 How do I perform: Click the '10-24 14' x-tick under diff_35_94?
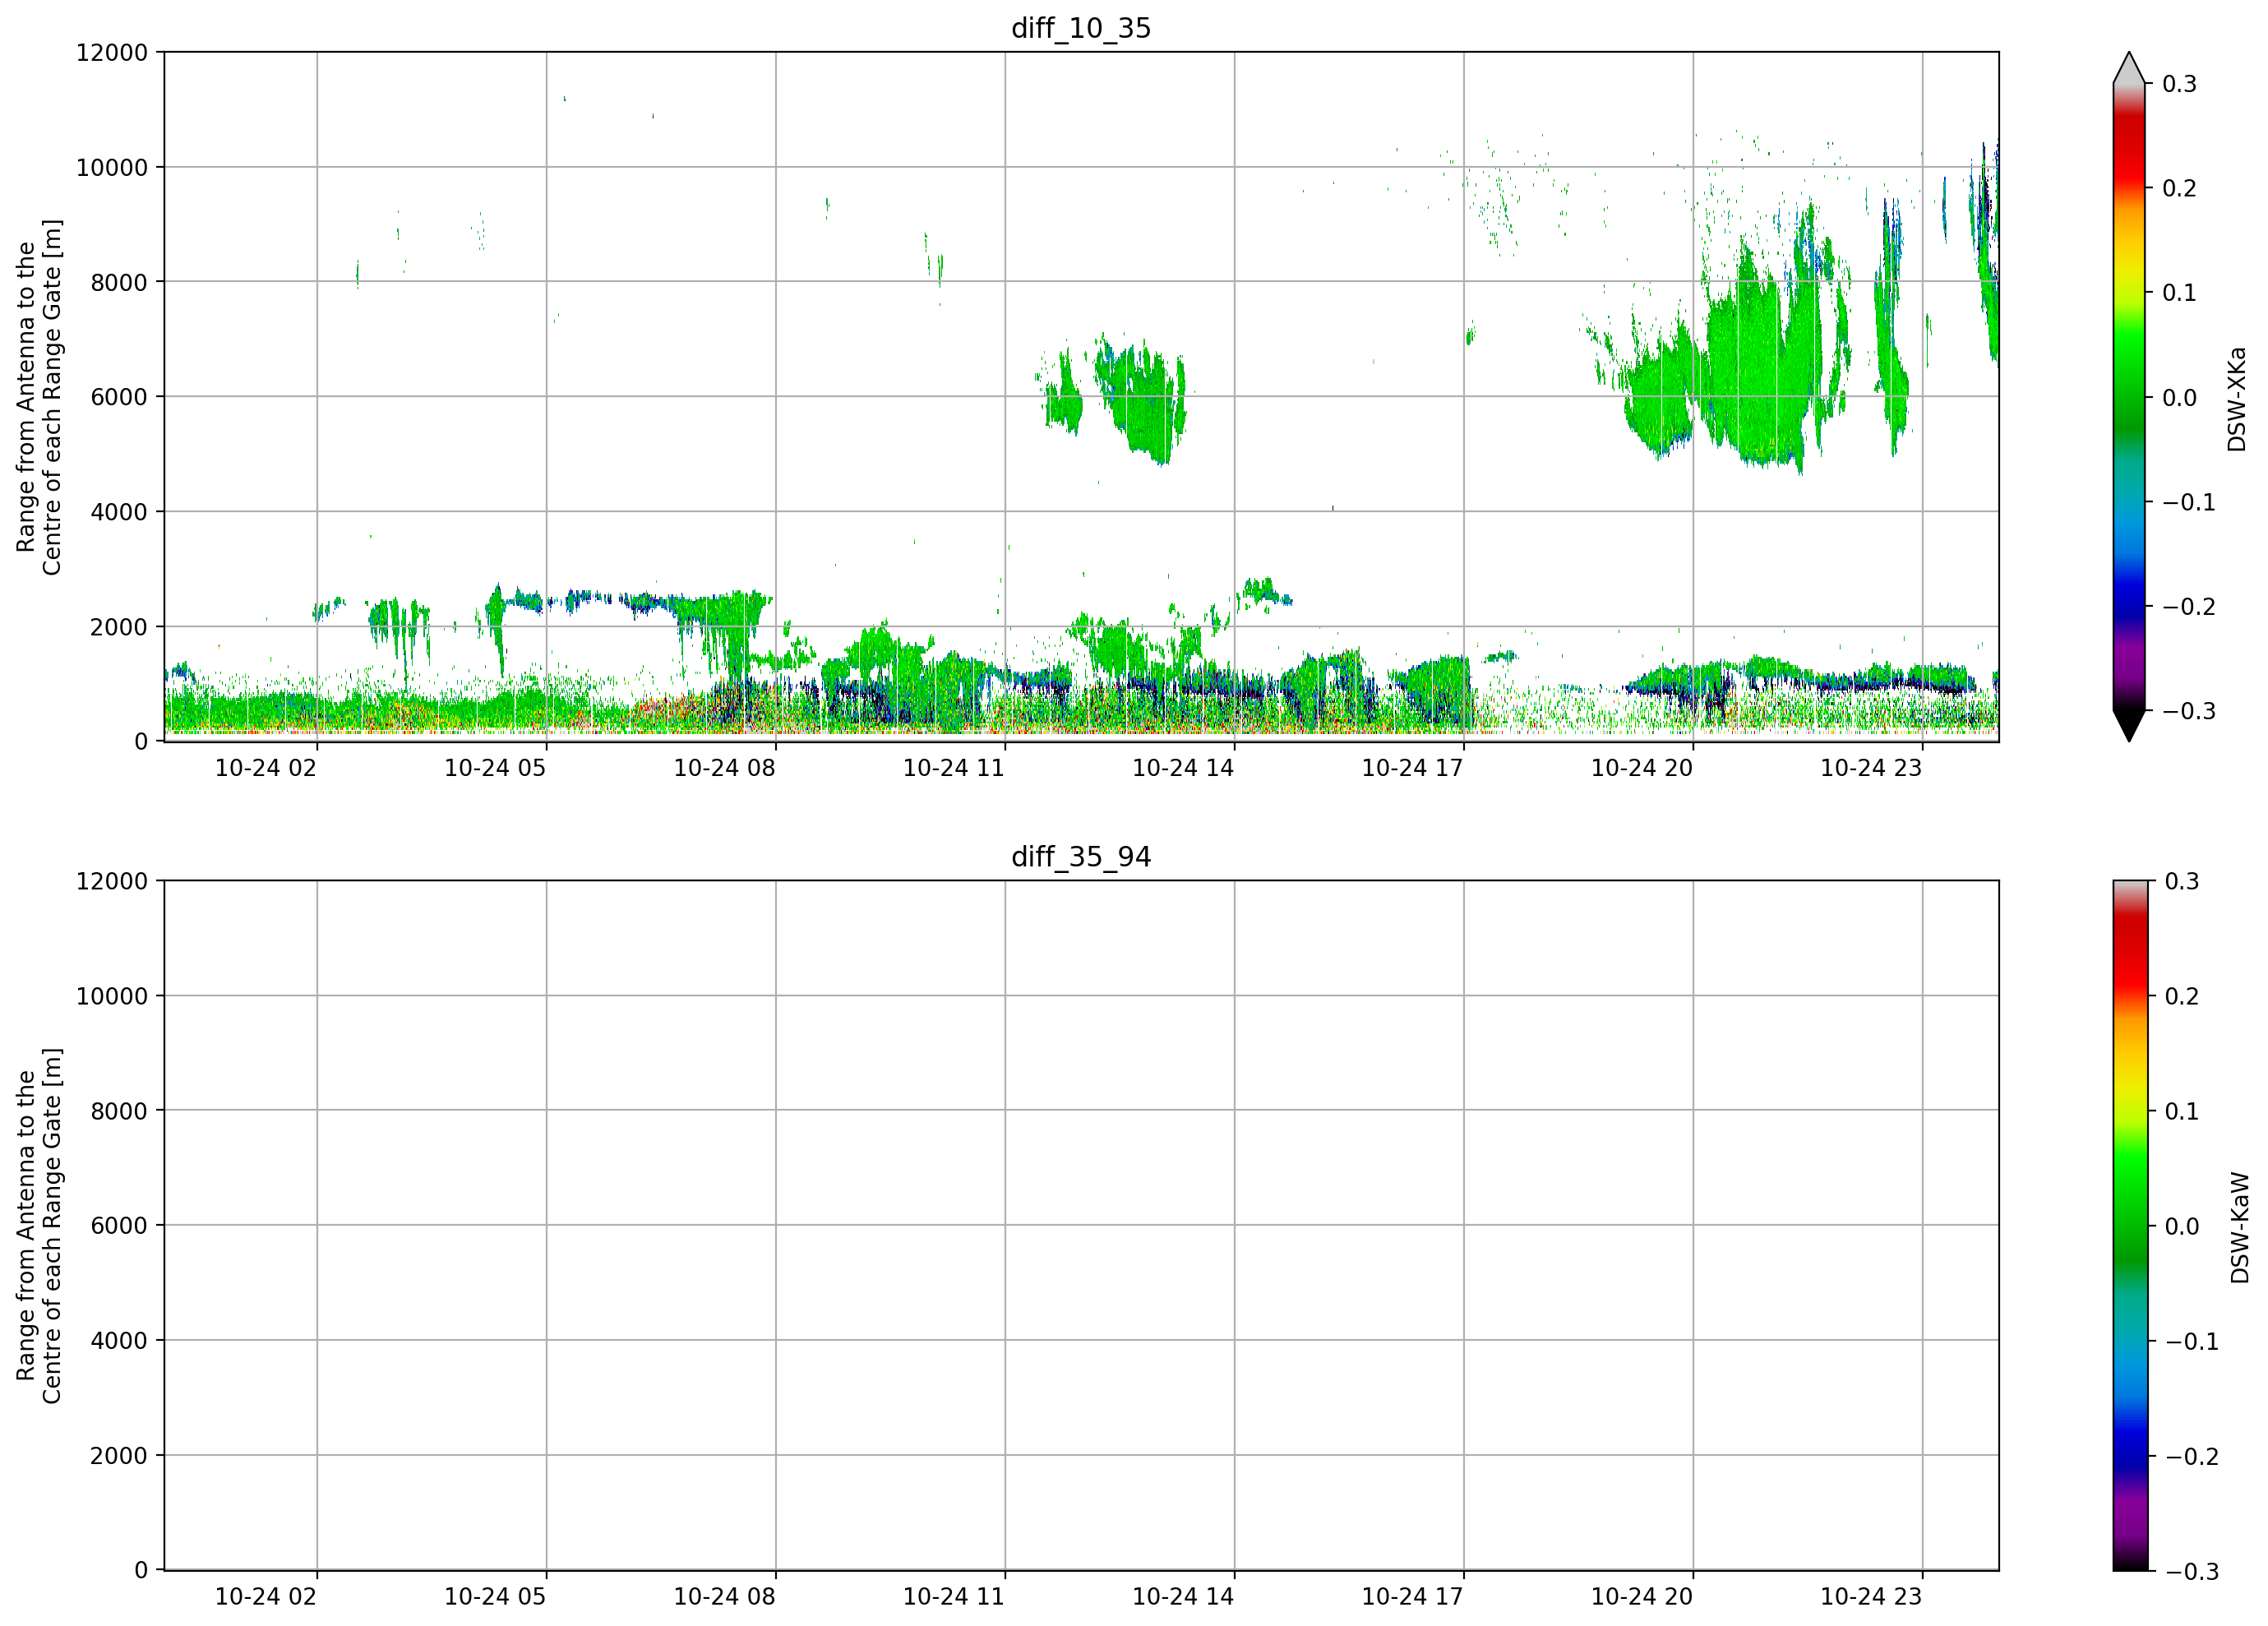click(1183, 1597)
